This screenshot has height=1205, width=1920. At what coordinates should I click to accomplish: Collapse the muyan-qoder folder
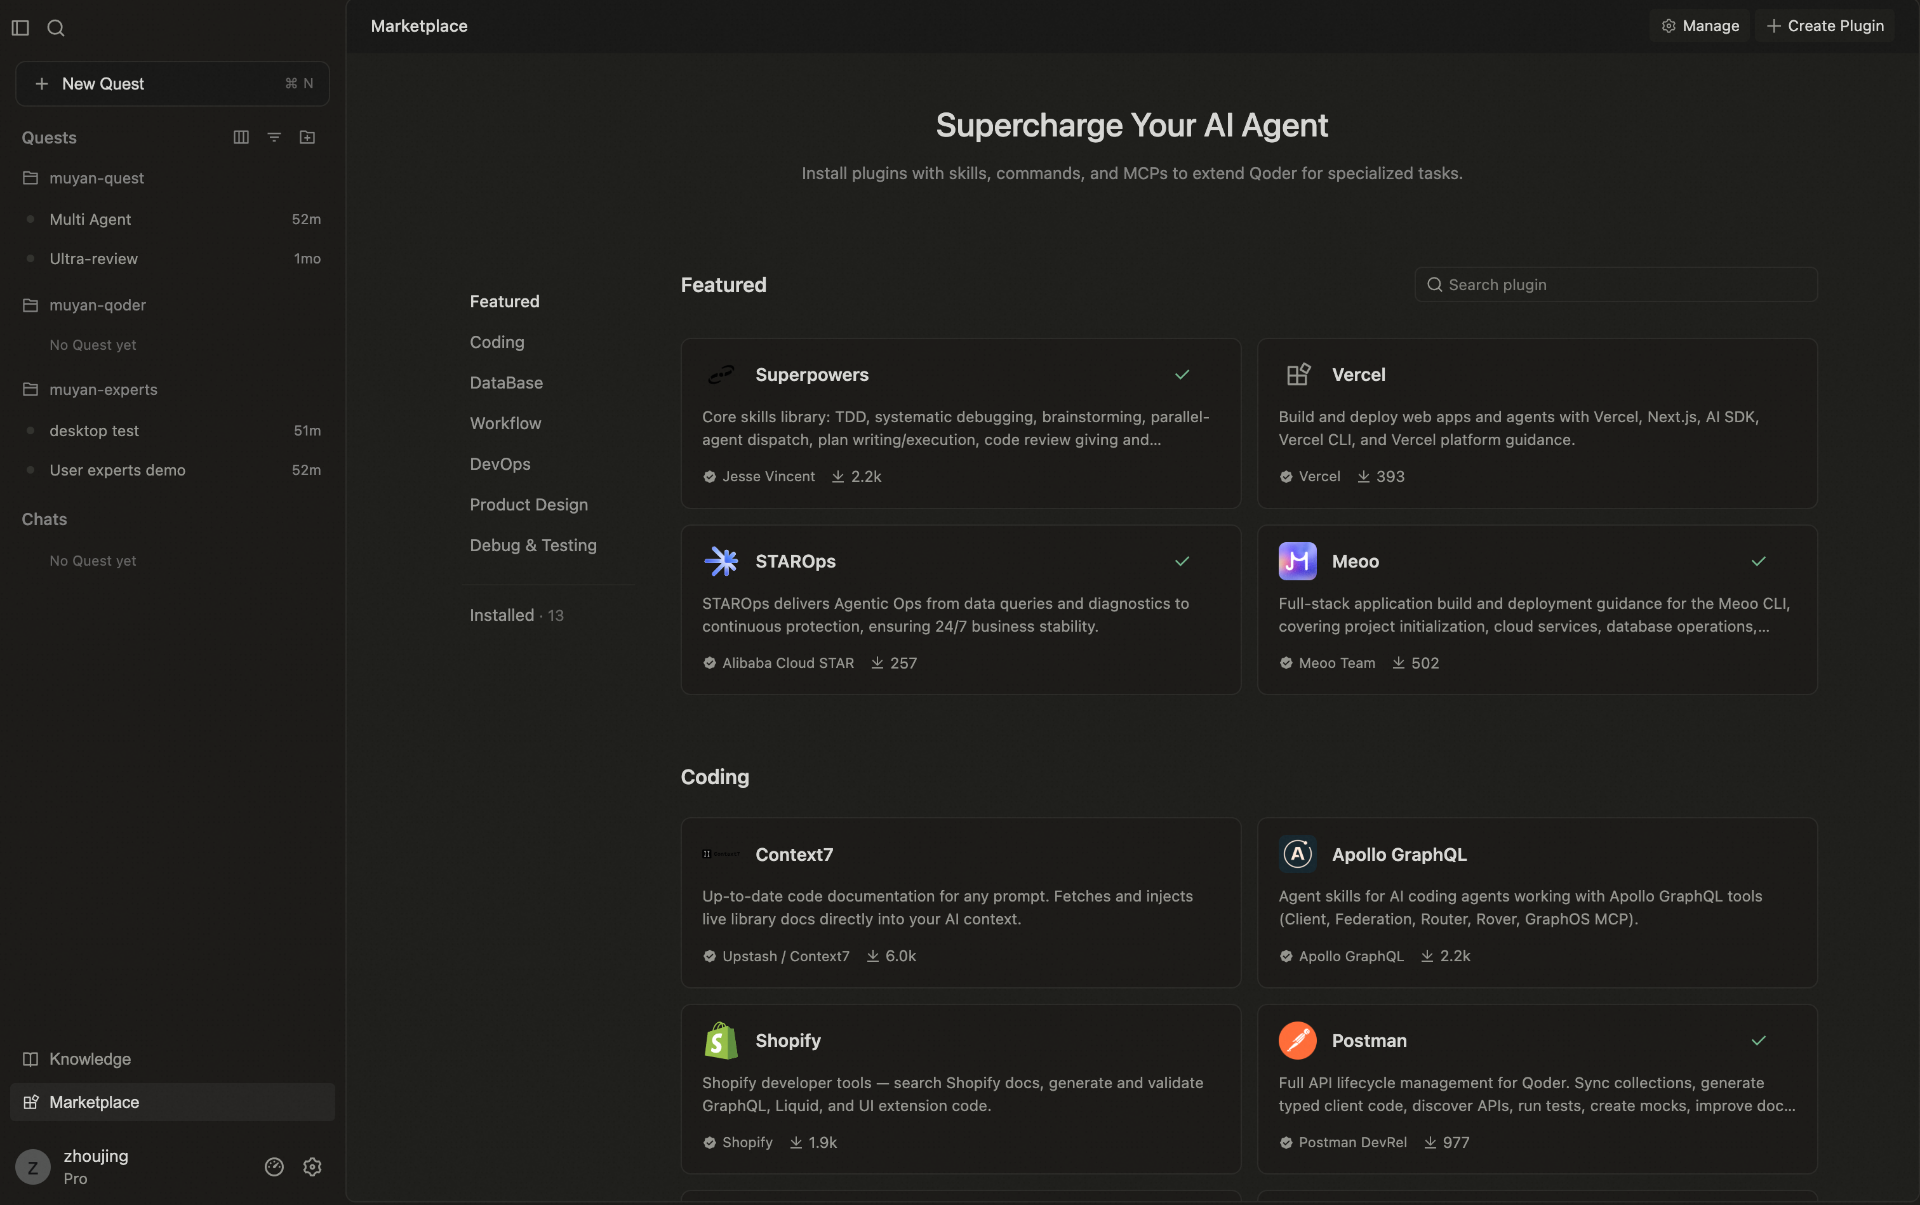tap(172, 305)
